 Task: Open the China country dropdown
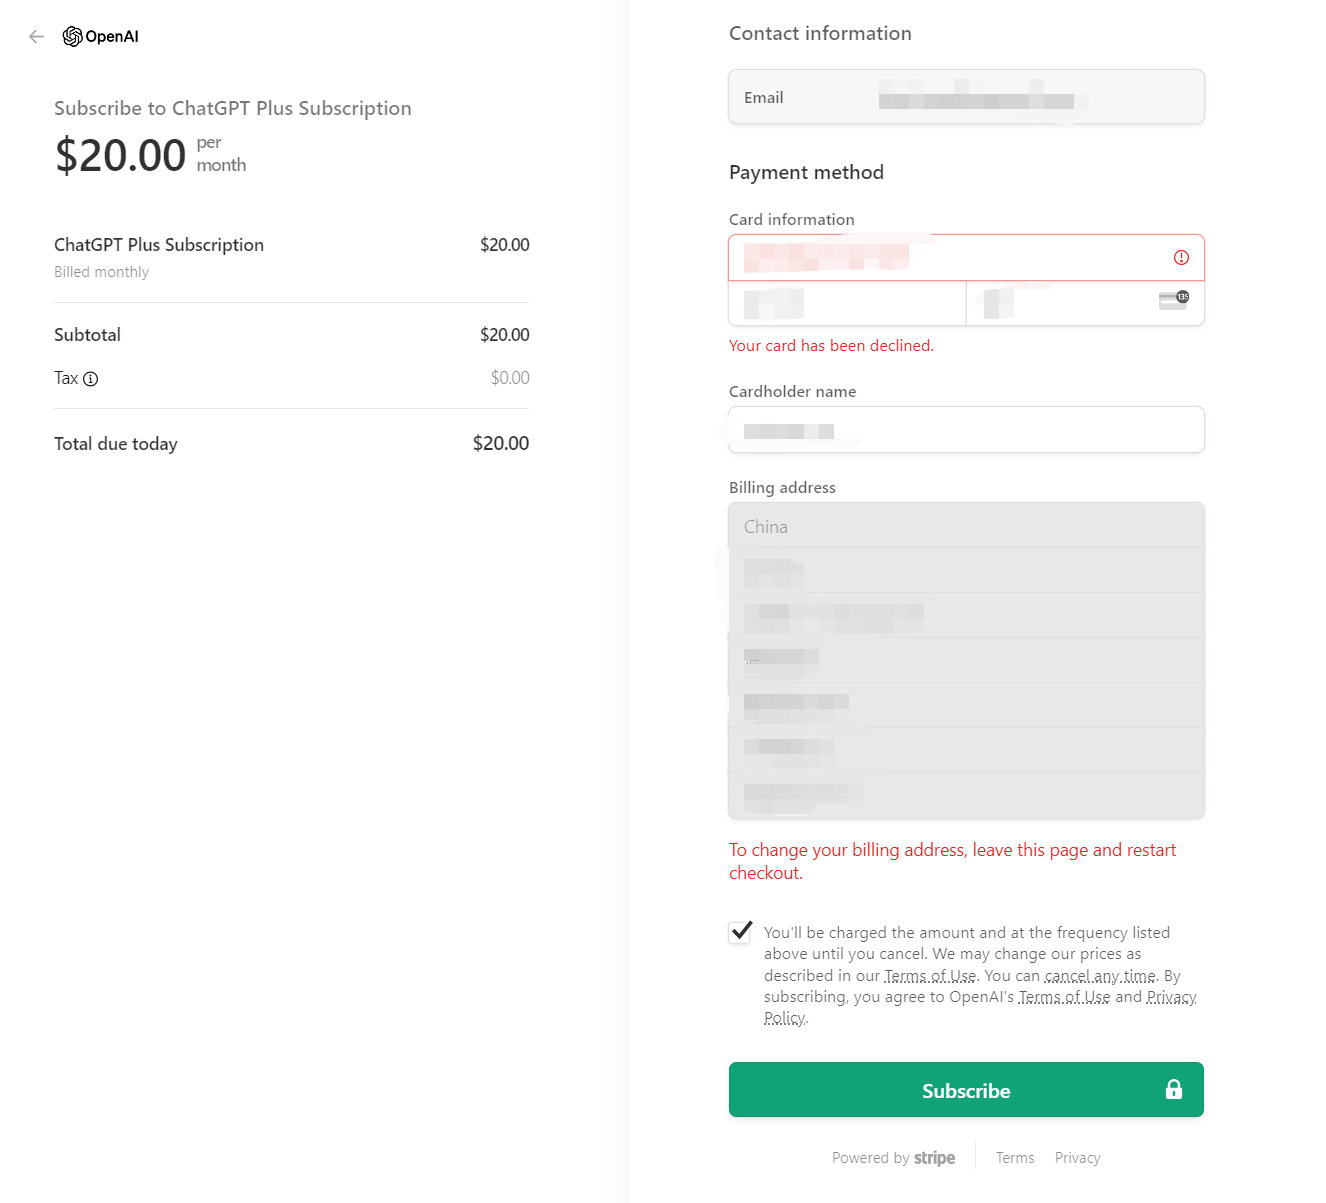point(966,526)
